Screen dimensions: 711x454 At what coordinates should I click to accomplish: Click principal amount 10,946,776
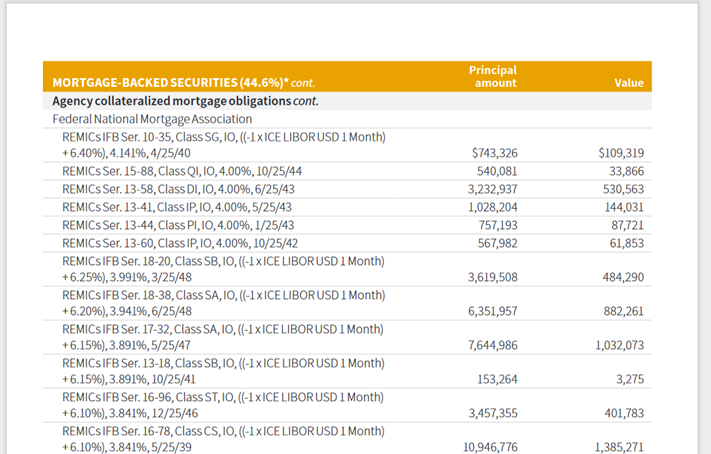tap(490, 448)
